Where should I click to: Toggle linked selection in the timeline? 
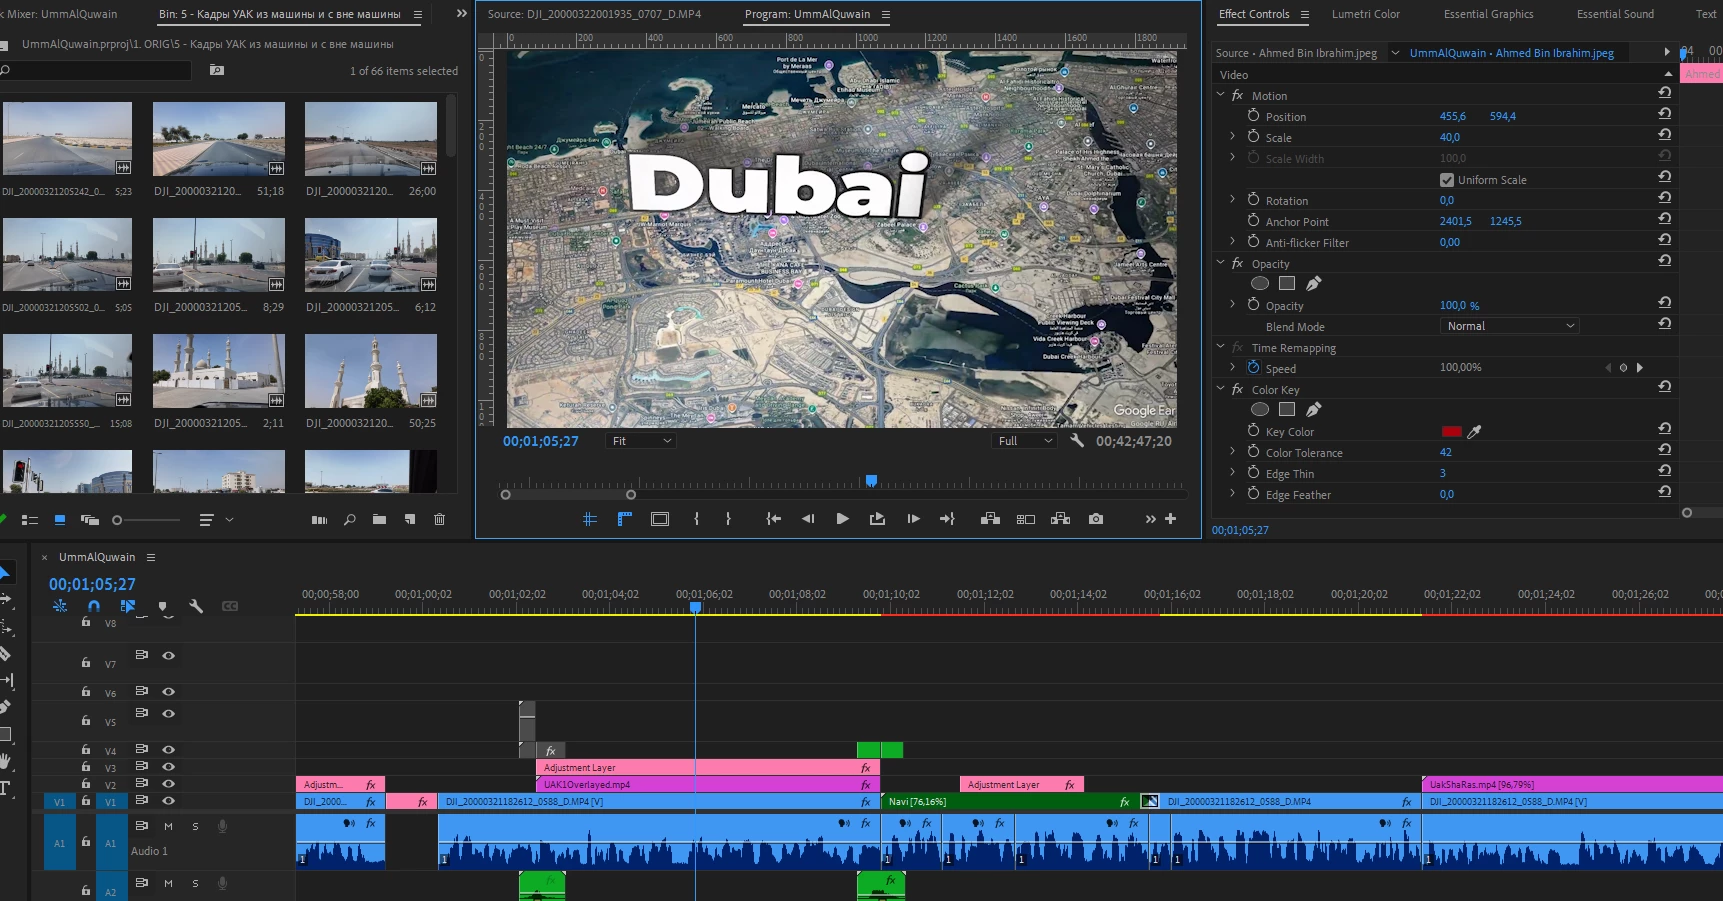[x=128, y=606]
